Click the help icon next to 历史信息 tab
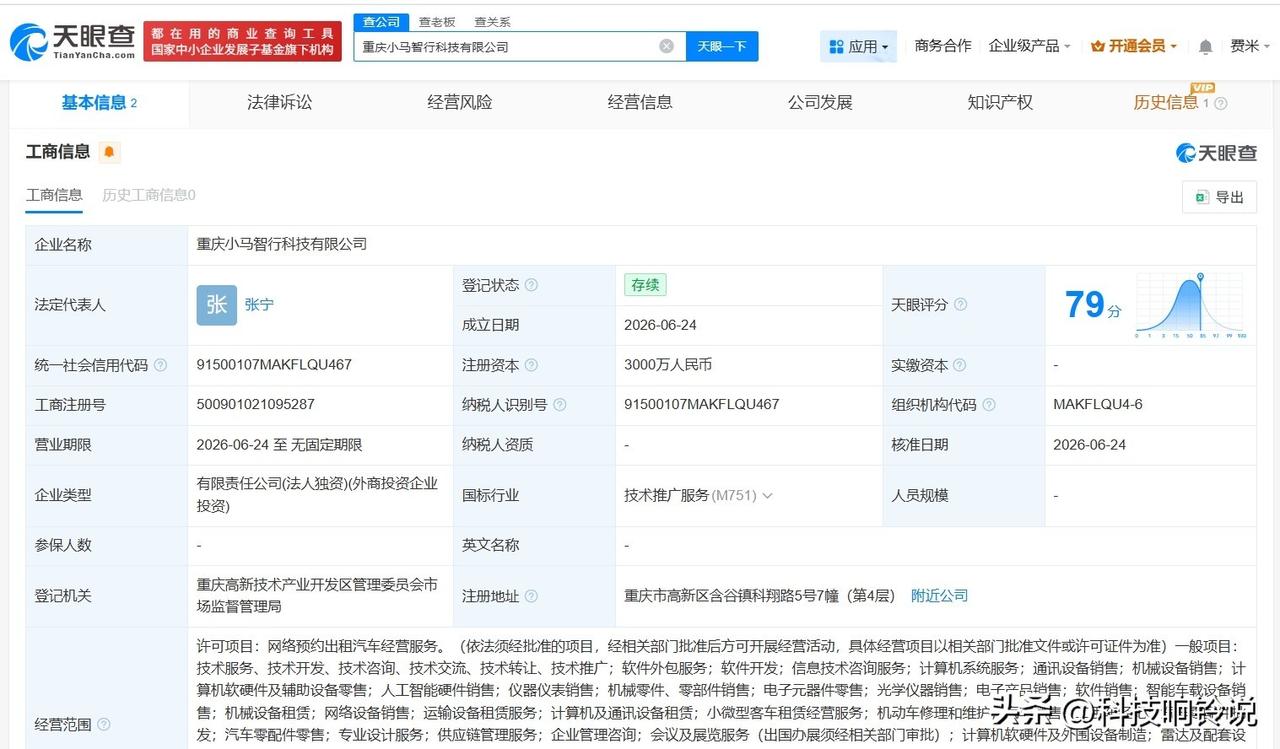Image resolution: width=1280 pixels, height=749 pixels. pos(1220,103)
